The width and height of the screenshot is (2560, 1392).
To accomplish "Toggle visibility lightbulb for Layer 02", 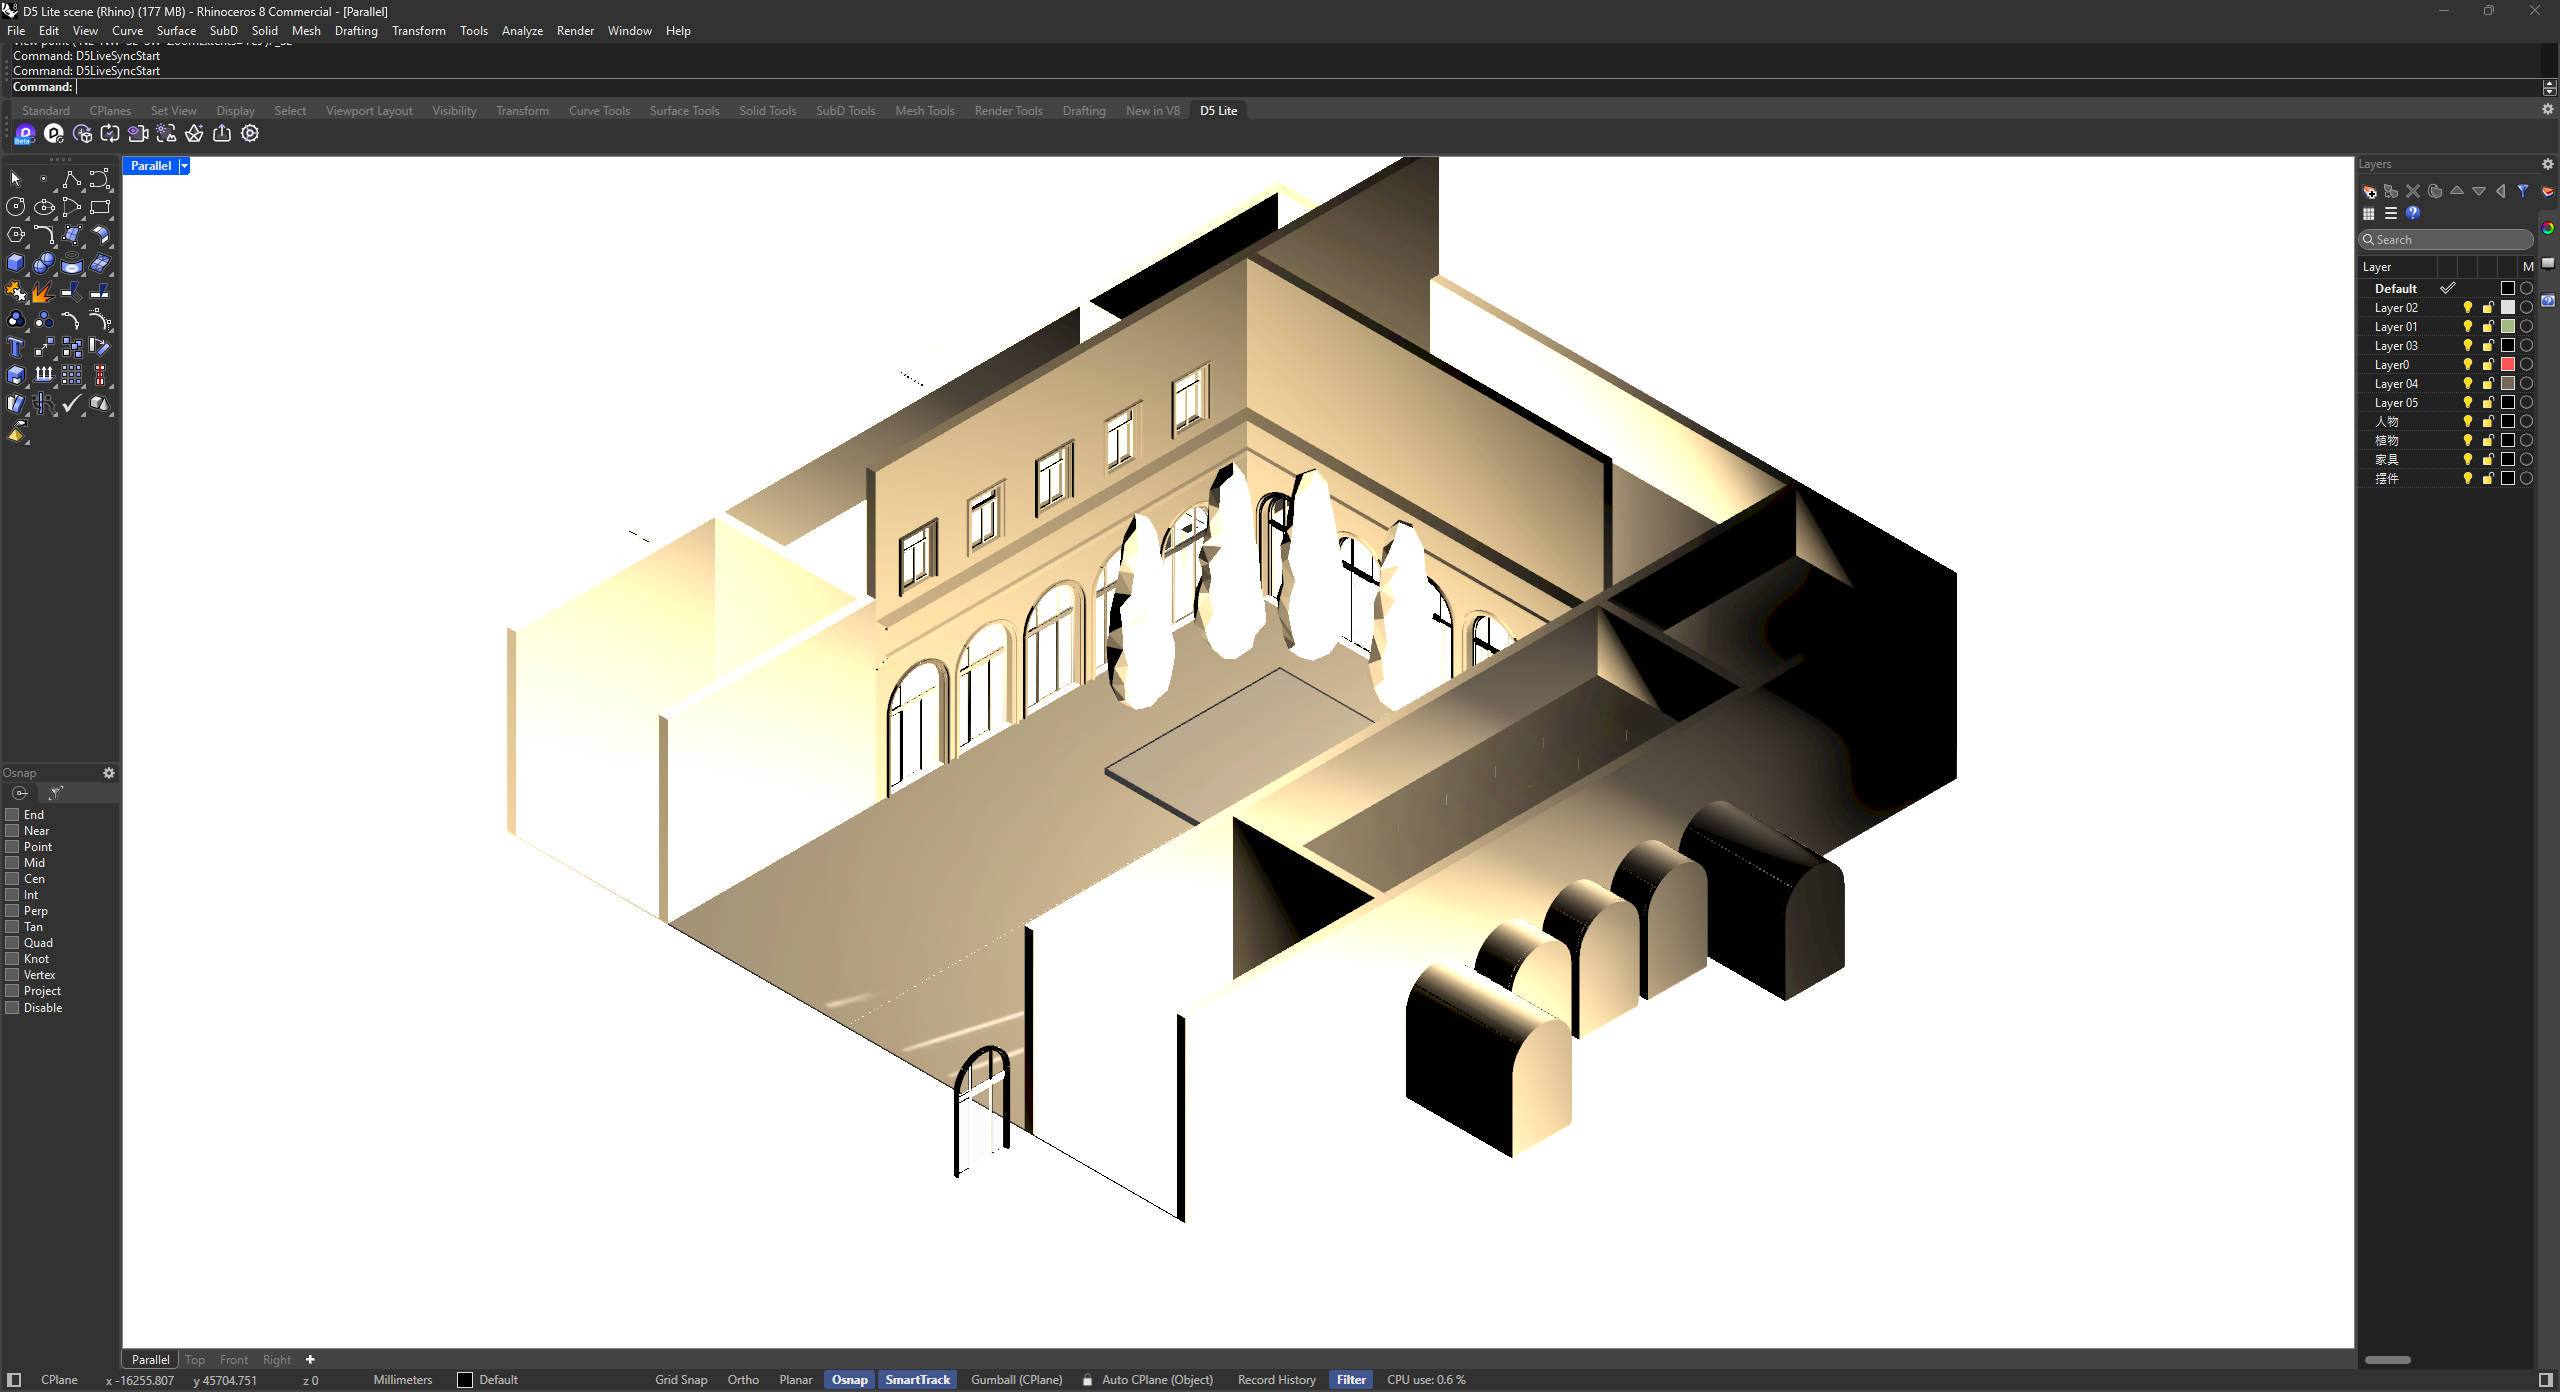I will pos(2468,308).
